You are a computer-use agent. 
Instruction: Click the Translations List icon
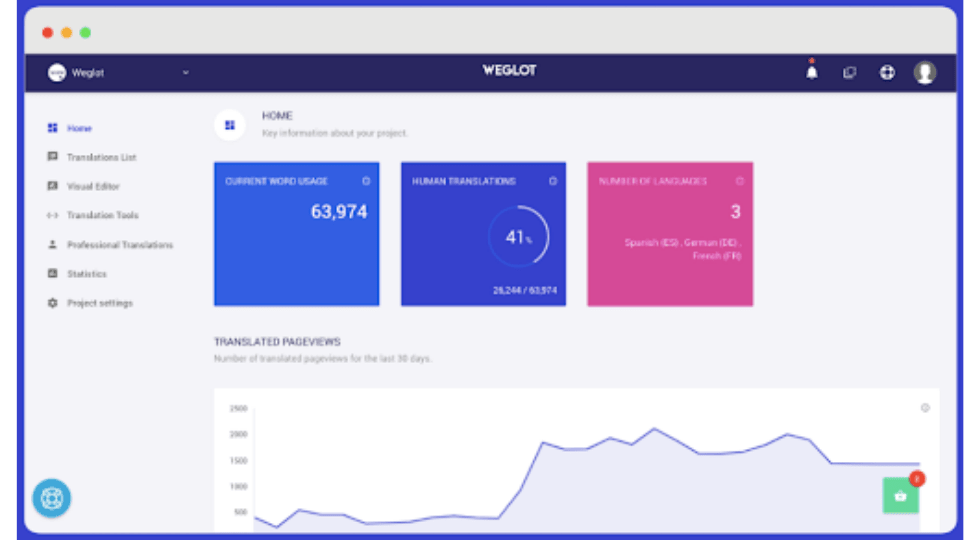tap(52, 156)
